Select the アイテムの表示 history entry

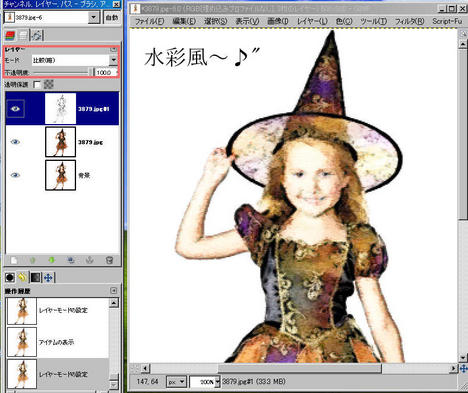click(57, 342)
